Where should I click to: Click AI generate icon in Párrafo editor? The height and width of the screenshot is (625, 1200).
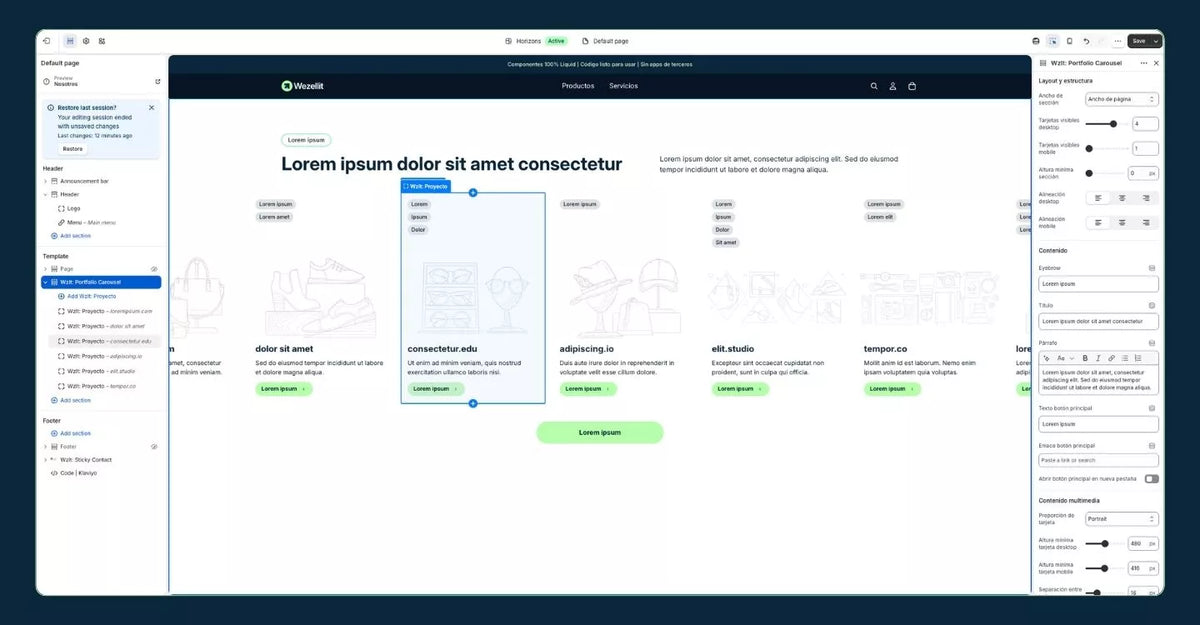coord(1046,358)
